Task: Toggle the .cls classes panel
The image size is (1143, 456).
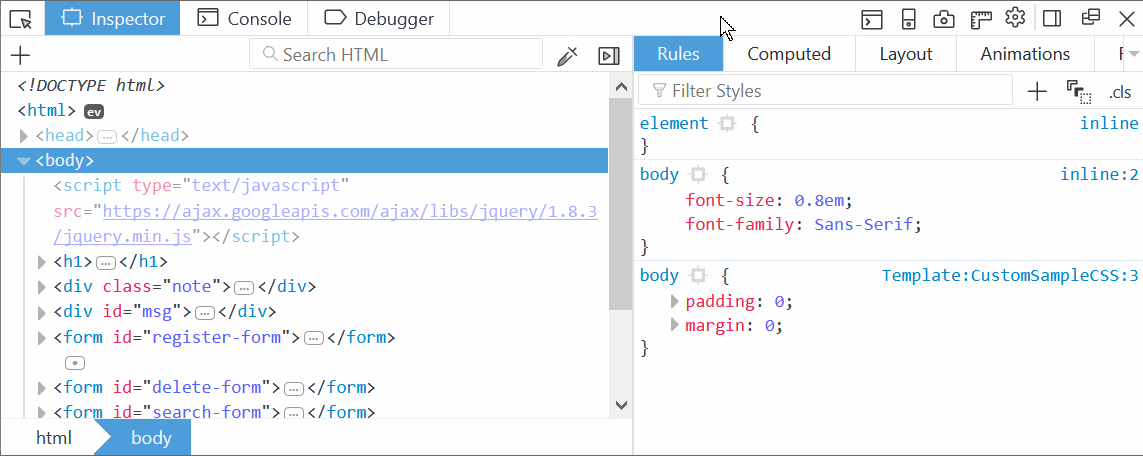Action: pyautogui.click(x=1120, y=93)
